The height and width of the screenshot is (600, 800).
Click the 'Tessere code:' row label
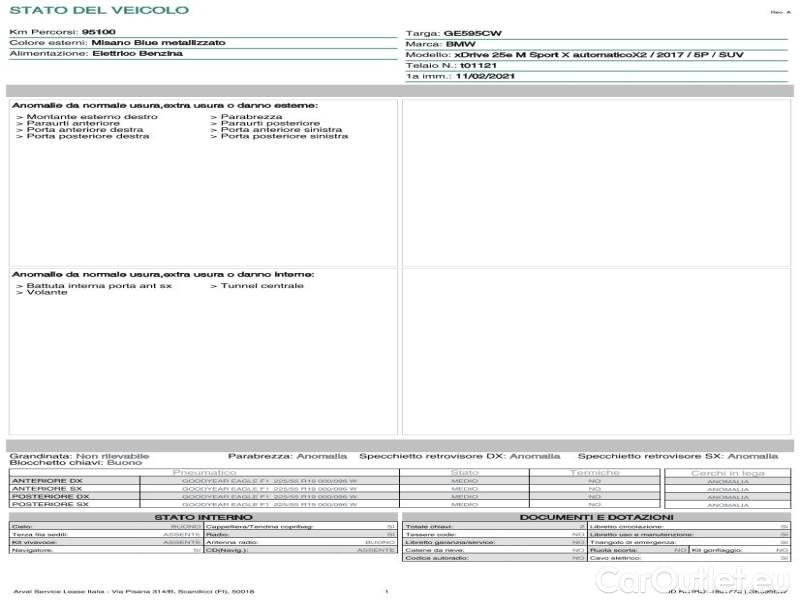(430, 534)
